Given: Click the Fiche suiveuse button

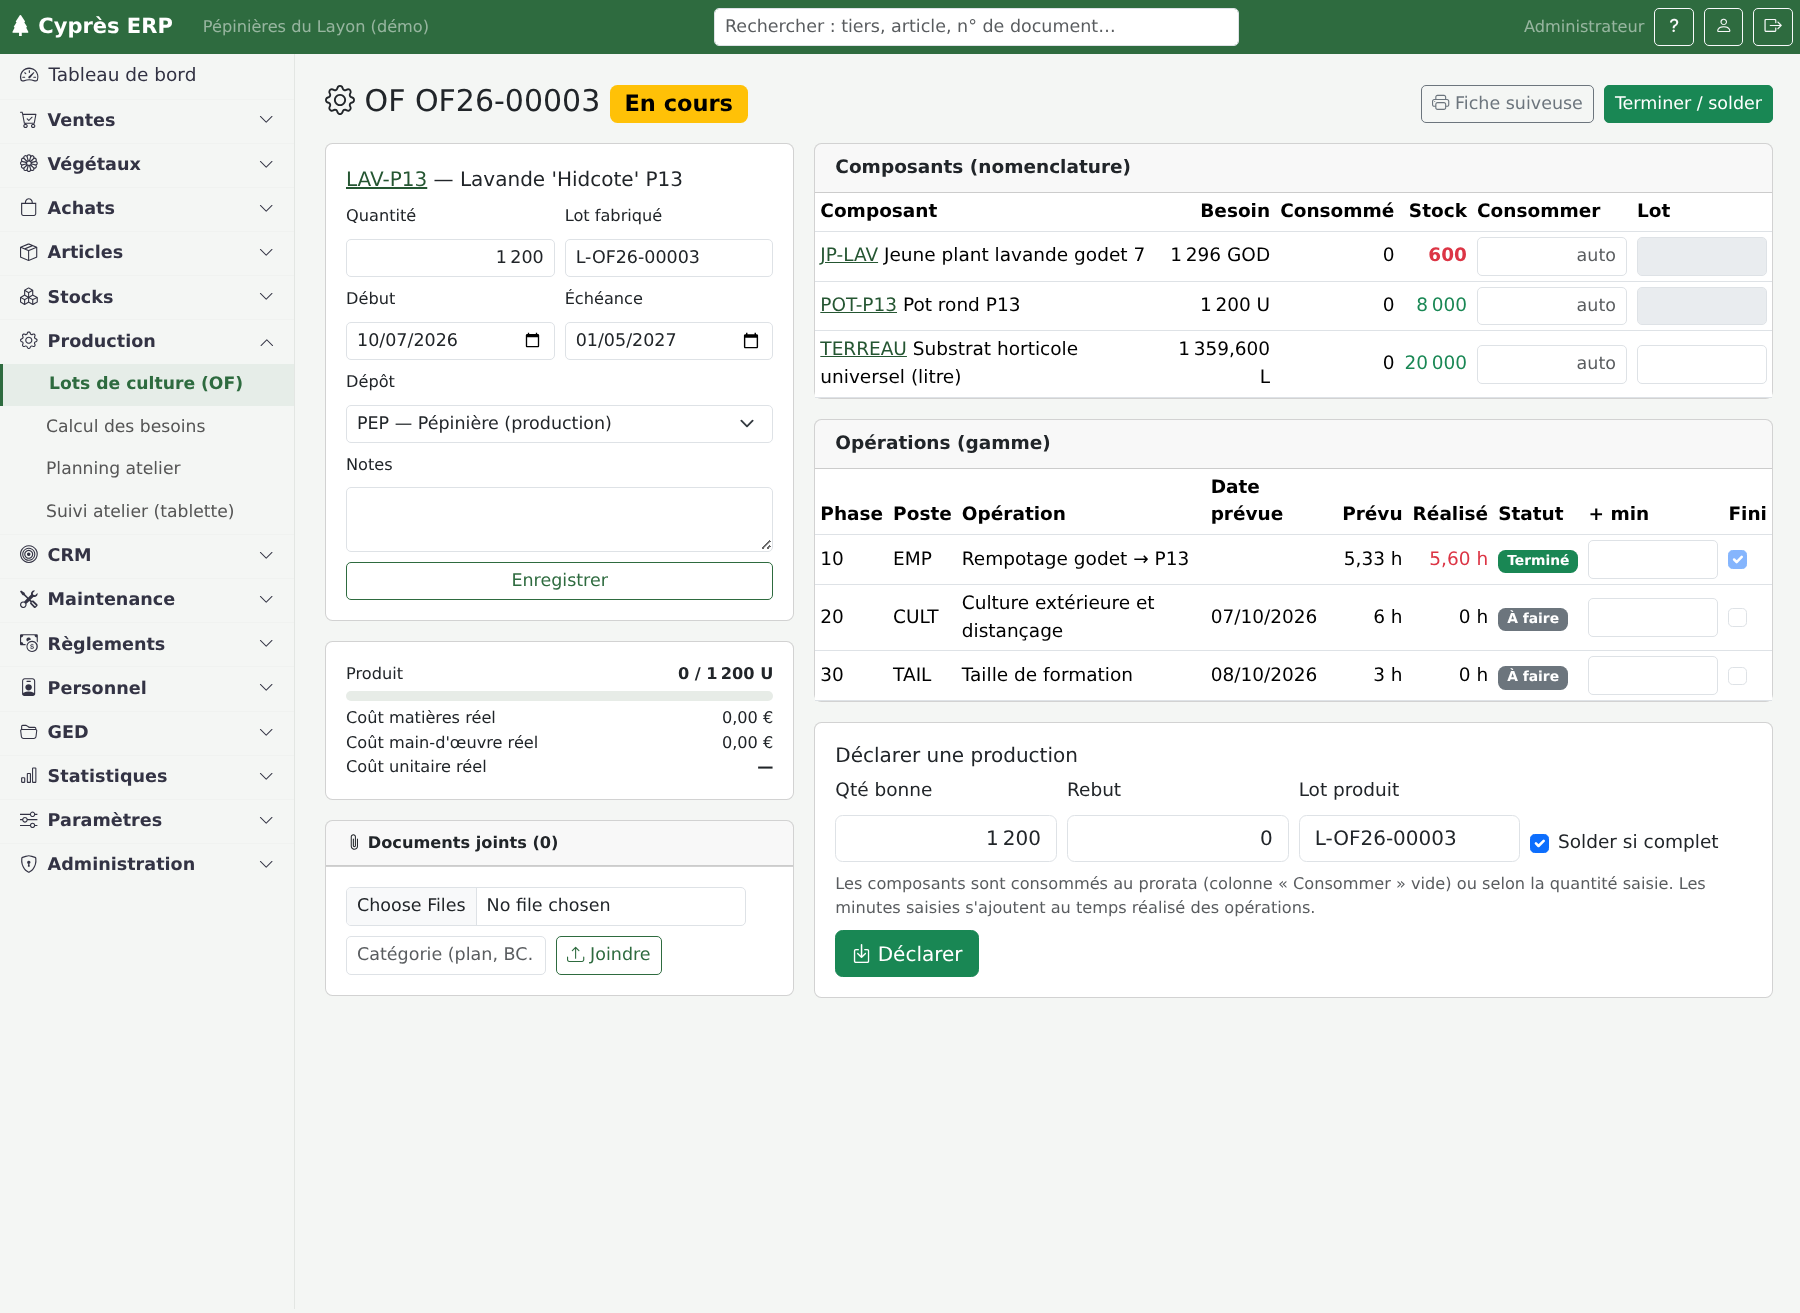Looking at the screenshot, I should [x=1507, y=104].
